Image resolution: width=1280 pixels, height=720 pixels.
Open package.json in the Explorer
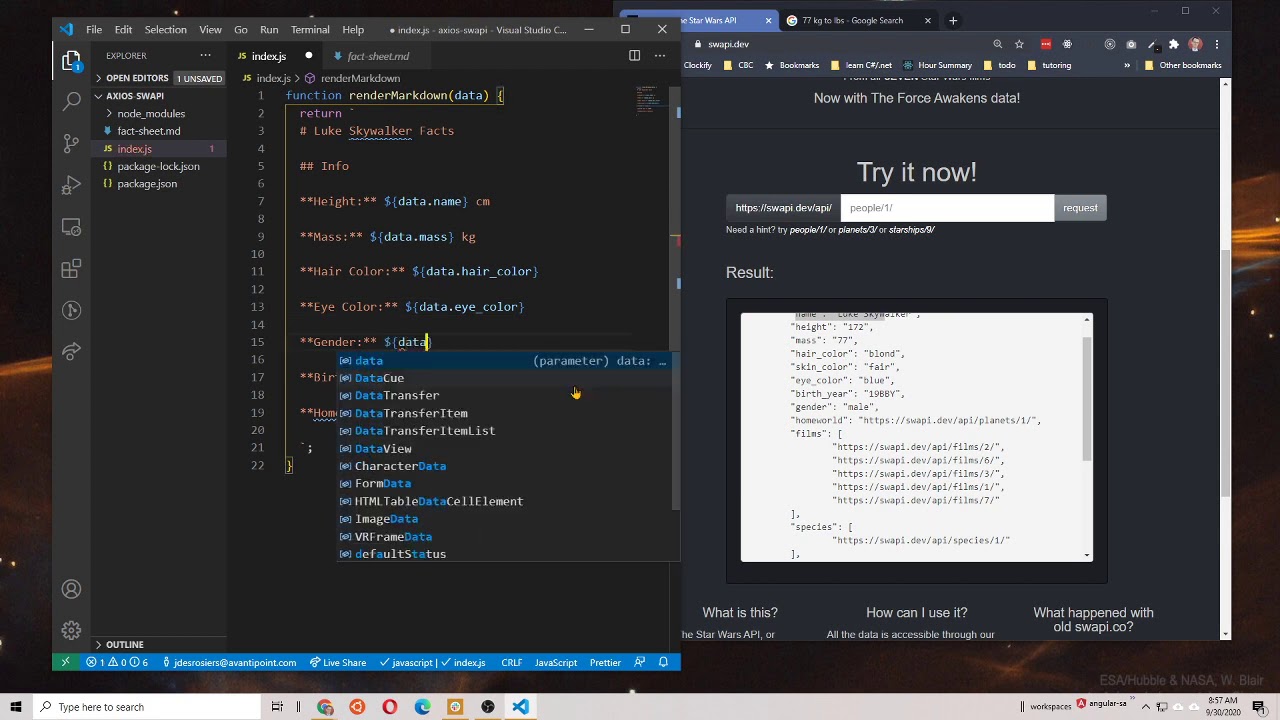click(x=147, y=184)
